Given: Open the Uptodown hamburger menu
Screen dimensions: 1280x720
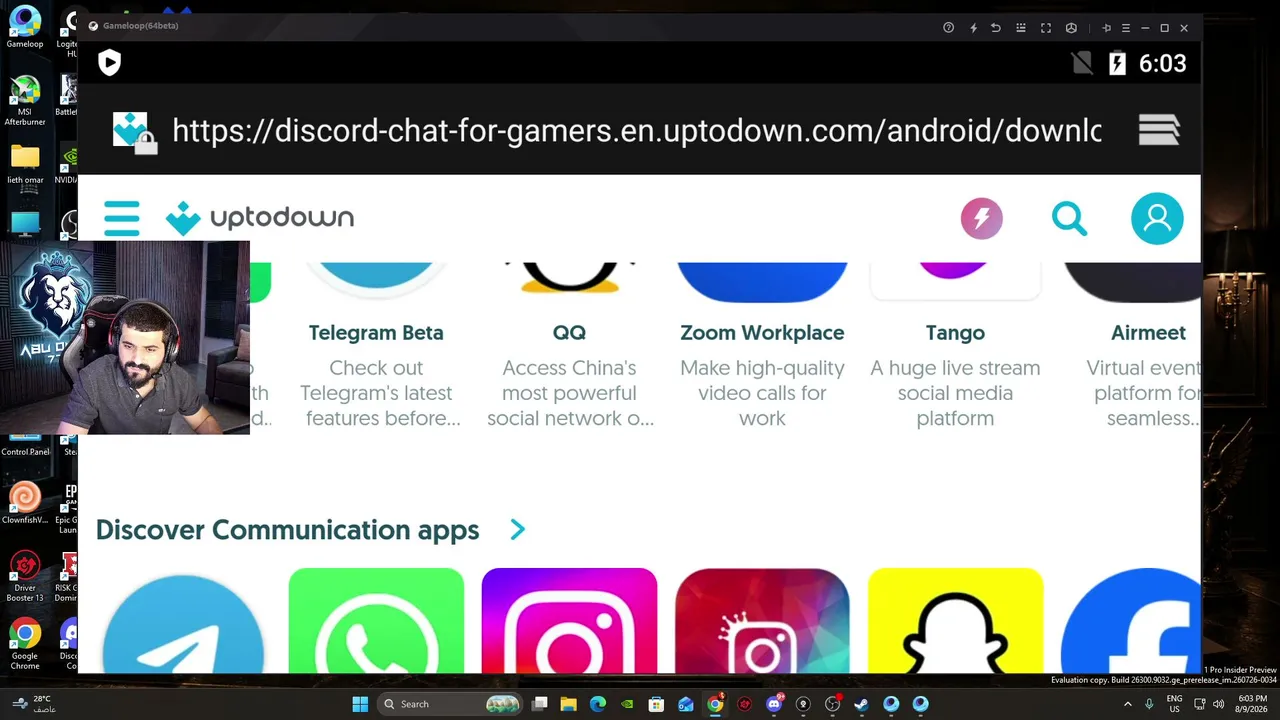Looking at the screenshot, I should [122, 218].
